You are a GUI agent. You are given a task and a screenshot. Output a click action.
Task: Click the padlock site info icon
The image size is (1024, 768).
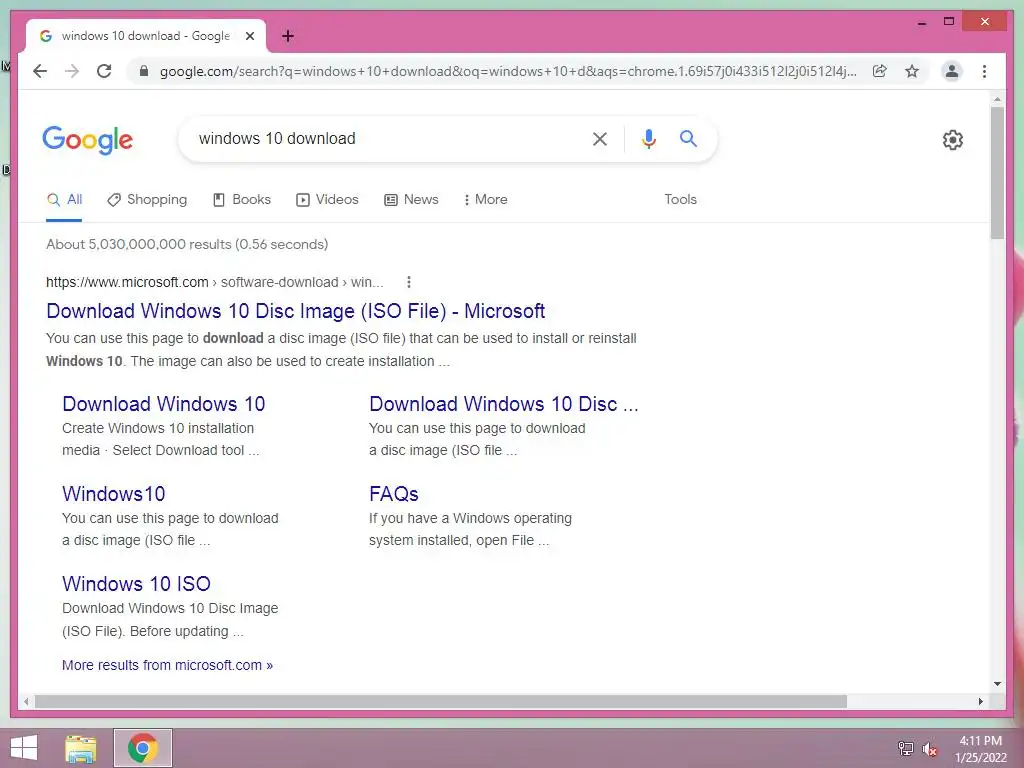pyautogui.click(x=144, y=71)
